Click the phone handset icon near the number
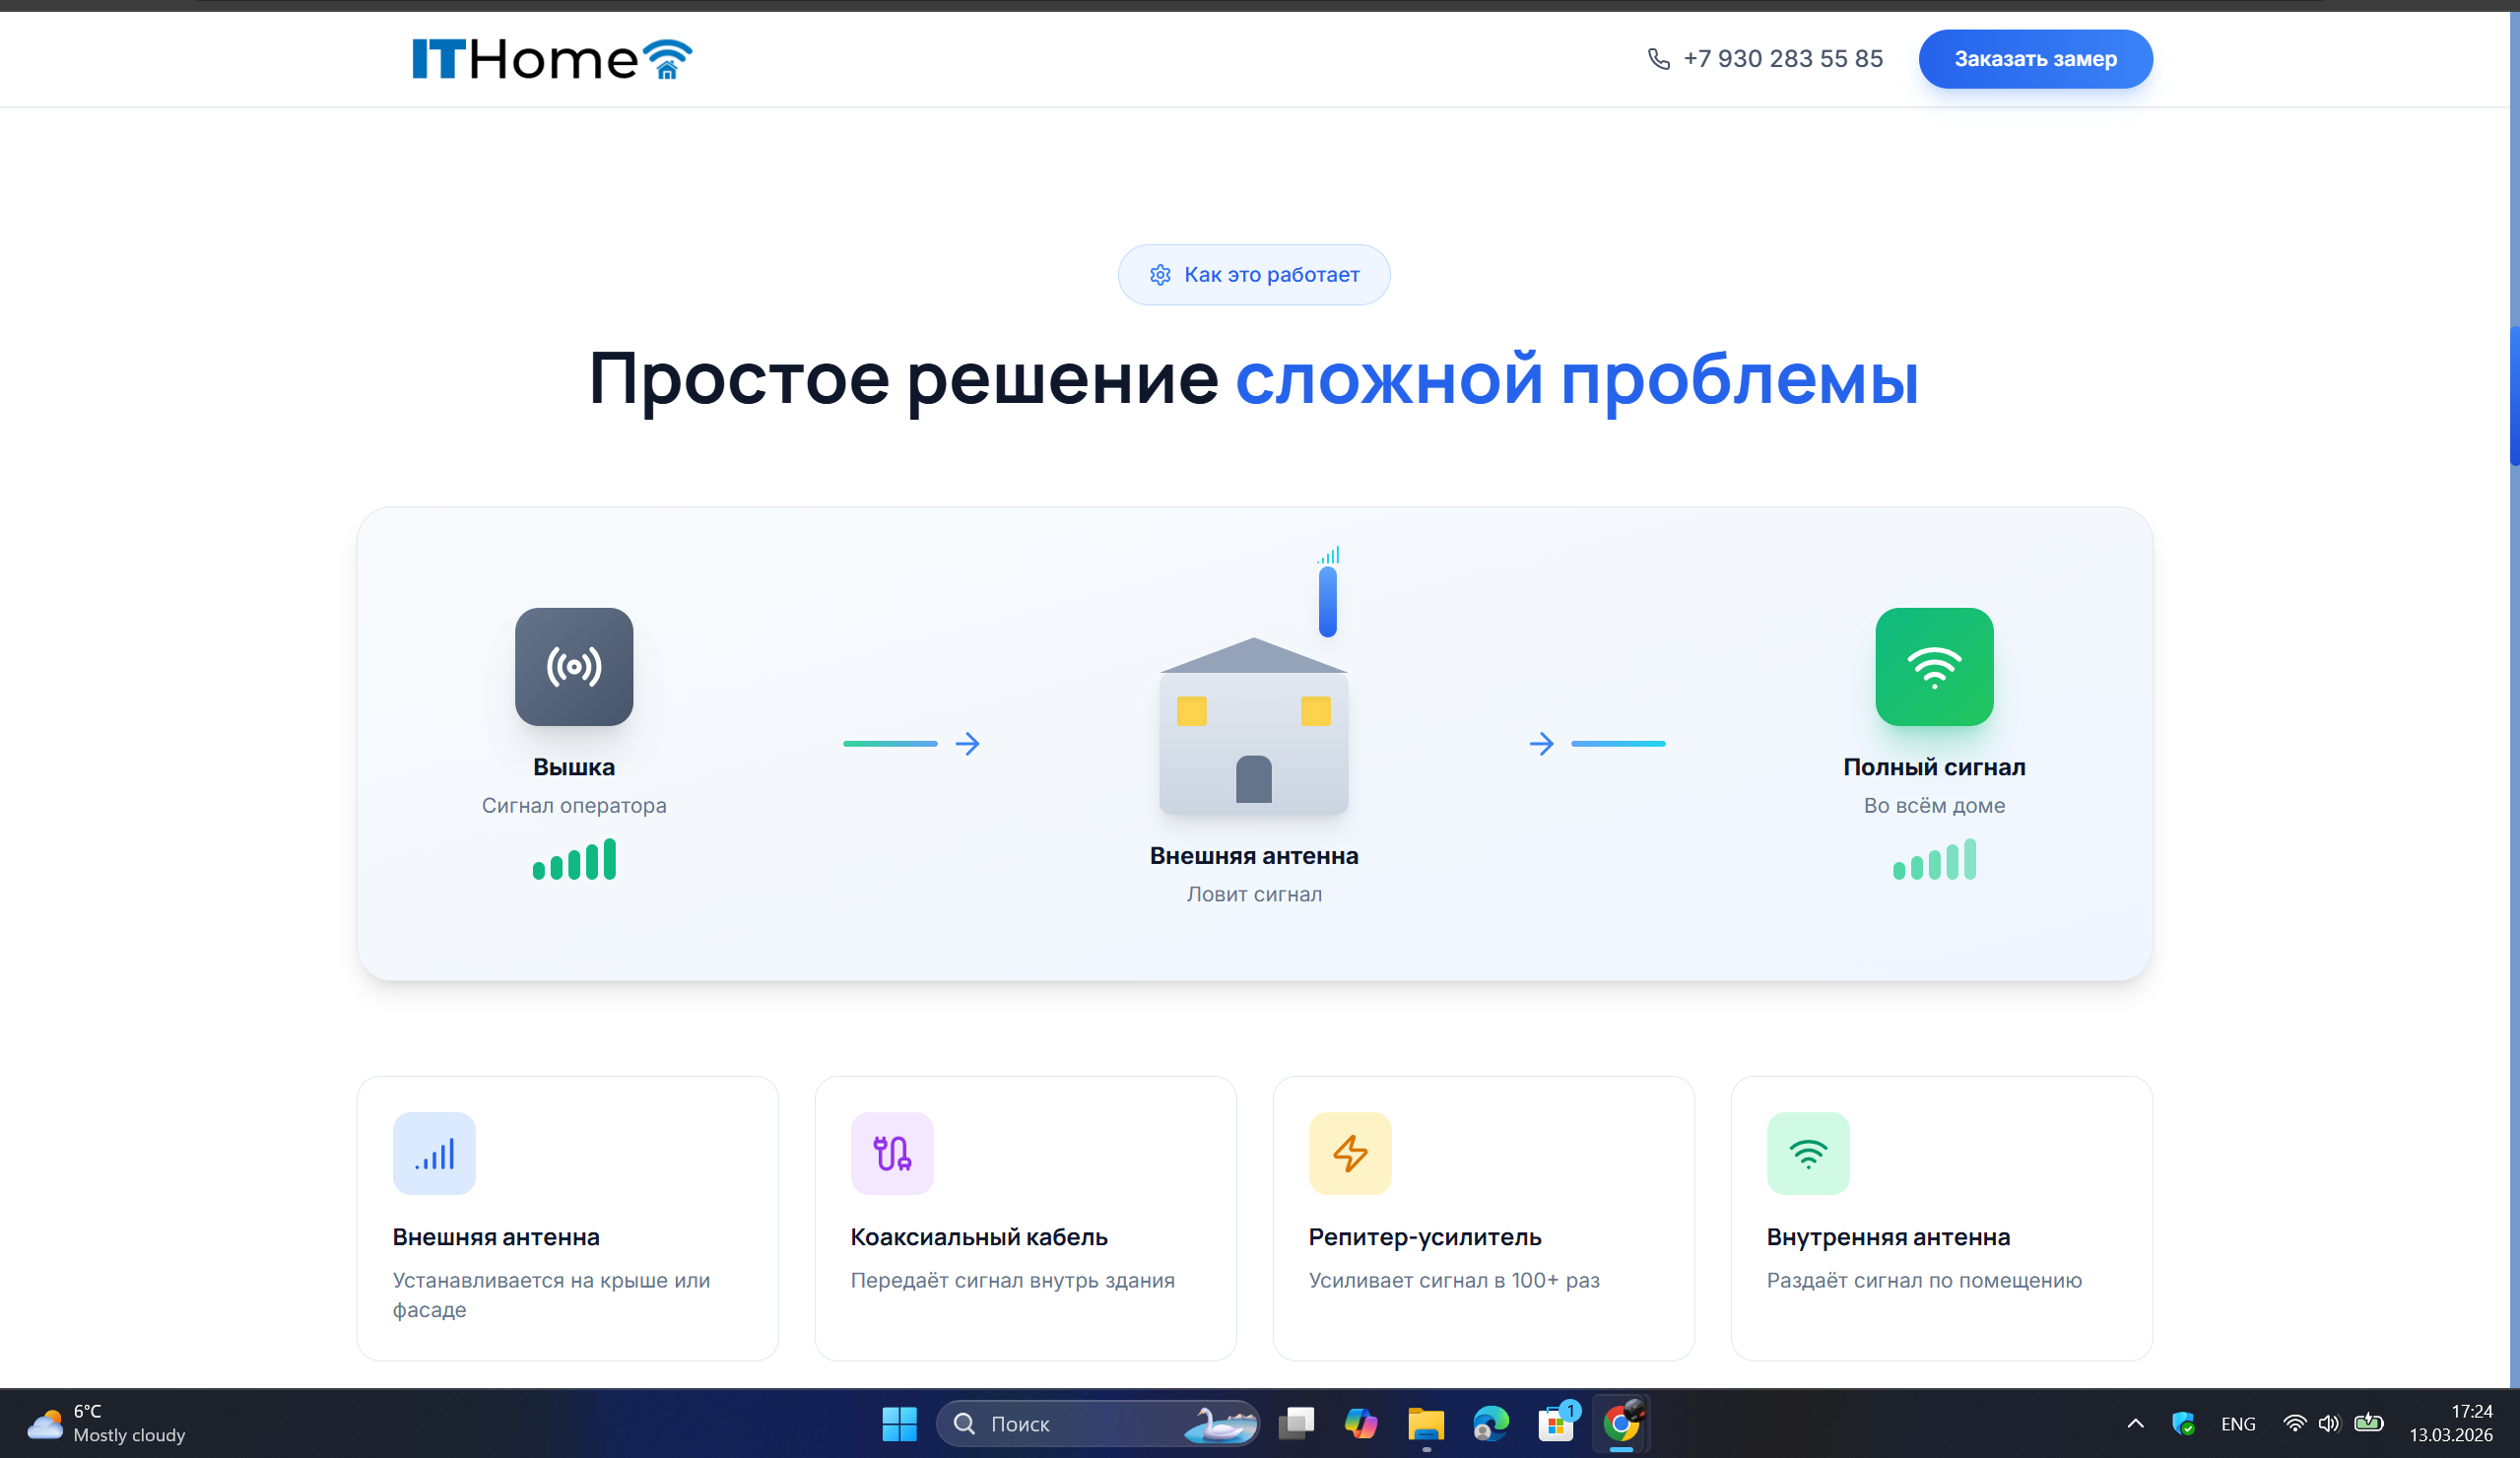Viewport: 2520px width, 1458px height. [x=1658, y=58]
